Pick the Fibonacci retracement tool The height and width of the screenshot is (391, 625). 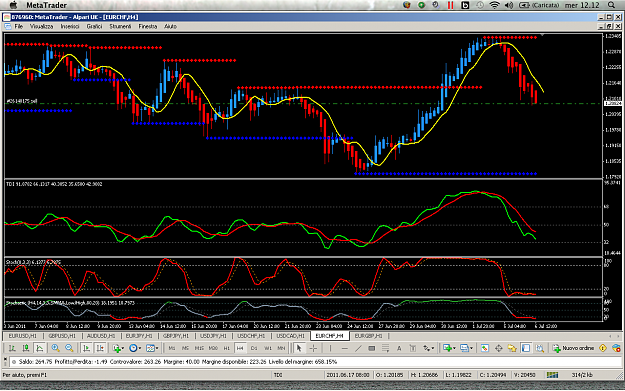click(385, 348)
